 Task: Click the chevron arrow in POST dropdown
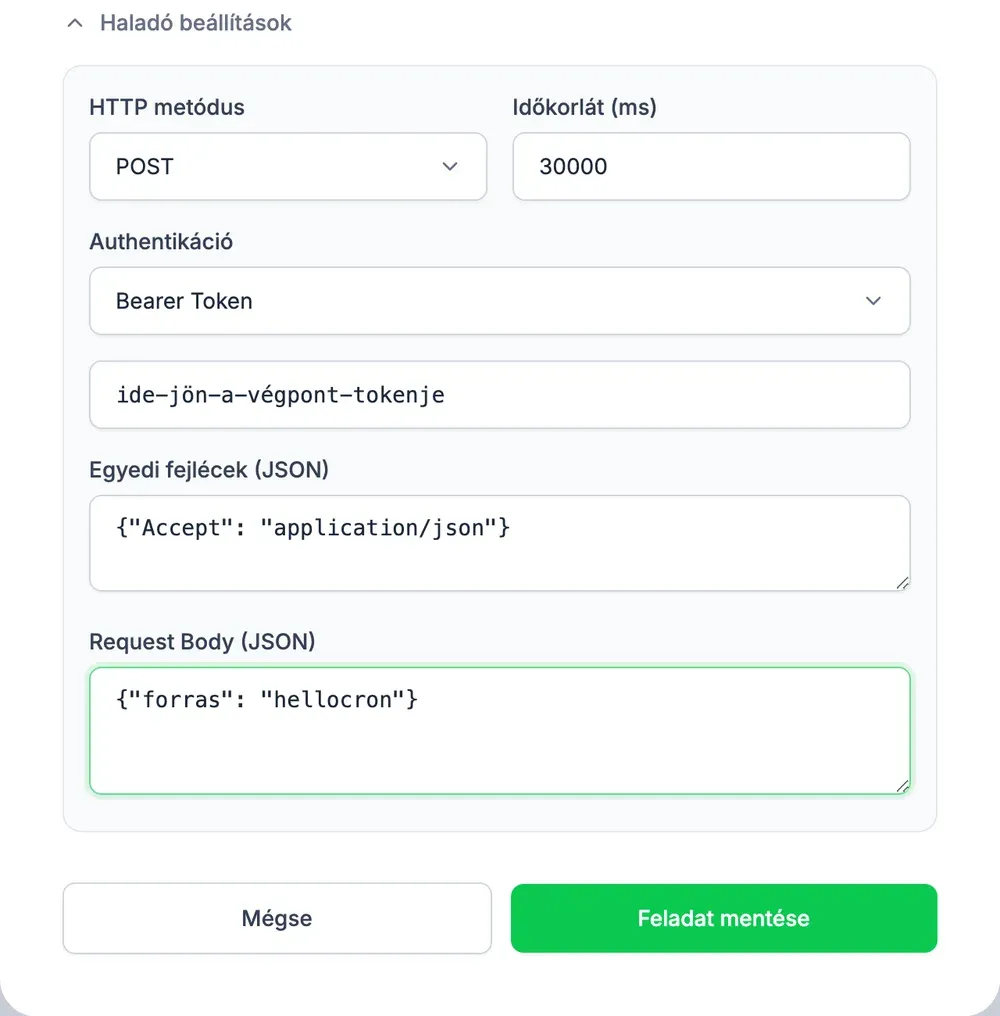click(450, 167)
